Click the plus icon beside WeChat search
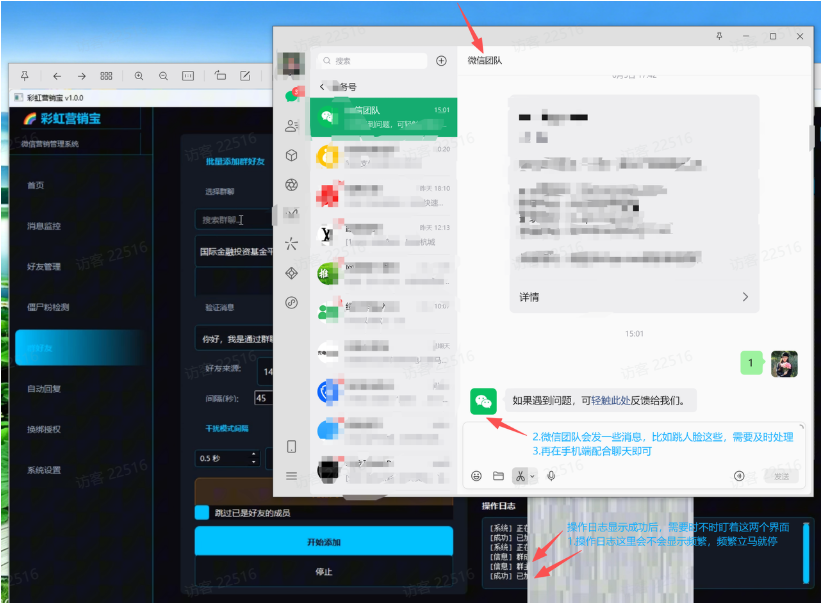This screenshot has height=603, width=821. click(x=441, y=61)
